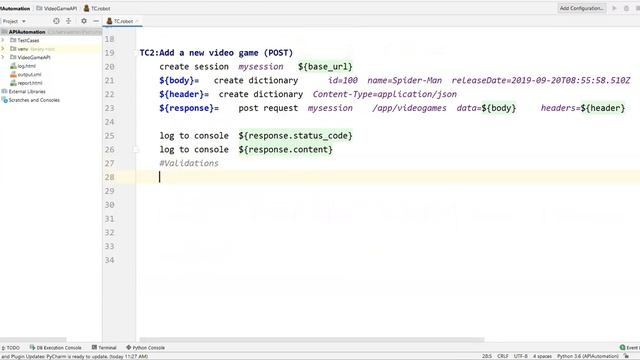Click id=100 argument on line 21
Viewport: 640px width, 360px height.
point(343,80)
